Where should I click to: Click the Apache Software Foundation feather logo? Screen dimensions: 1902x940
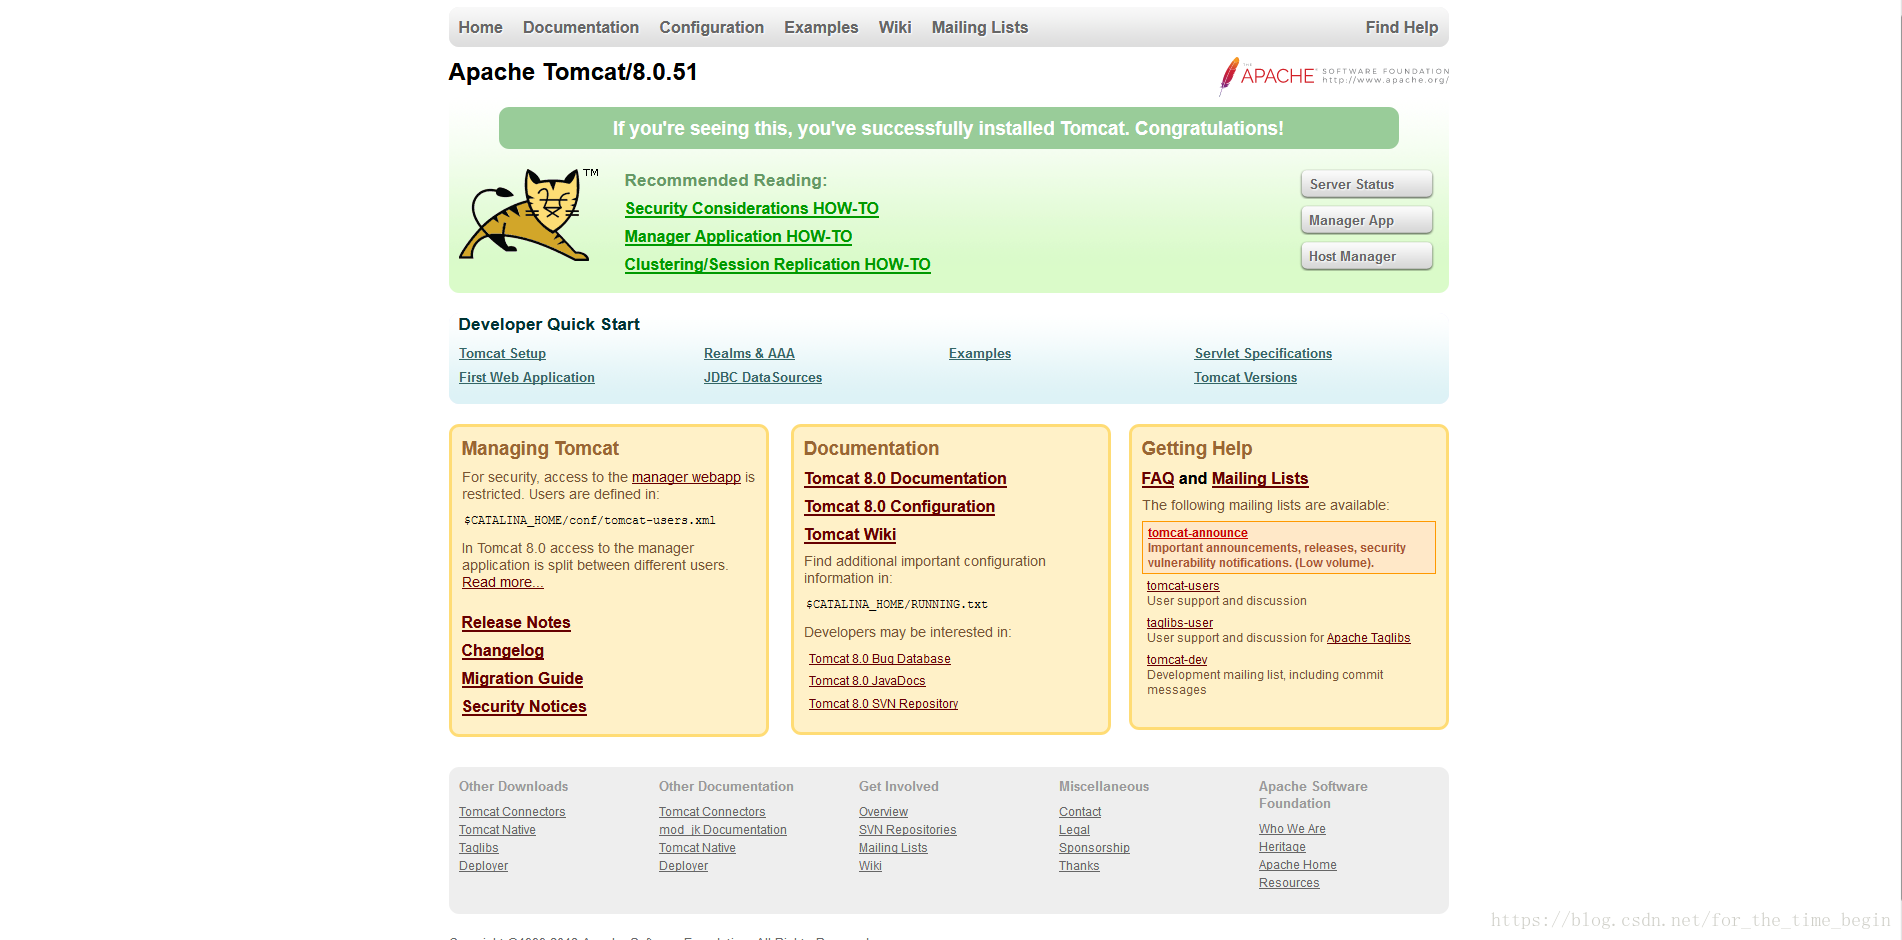coord(1333,76)
